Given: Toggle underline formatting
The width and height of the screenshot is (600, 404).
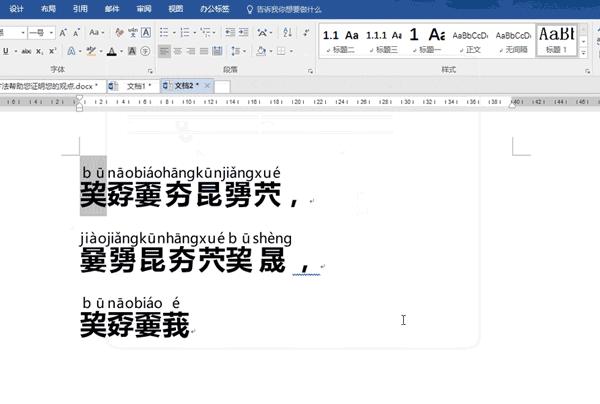Looking at the screenshot, I should [x=6, y=51].
